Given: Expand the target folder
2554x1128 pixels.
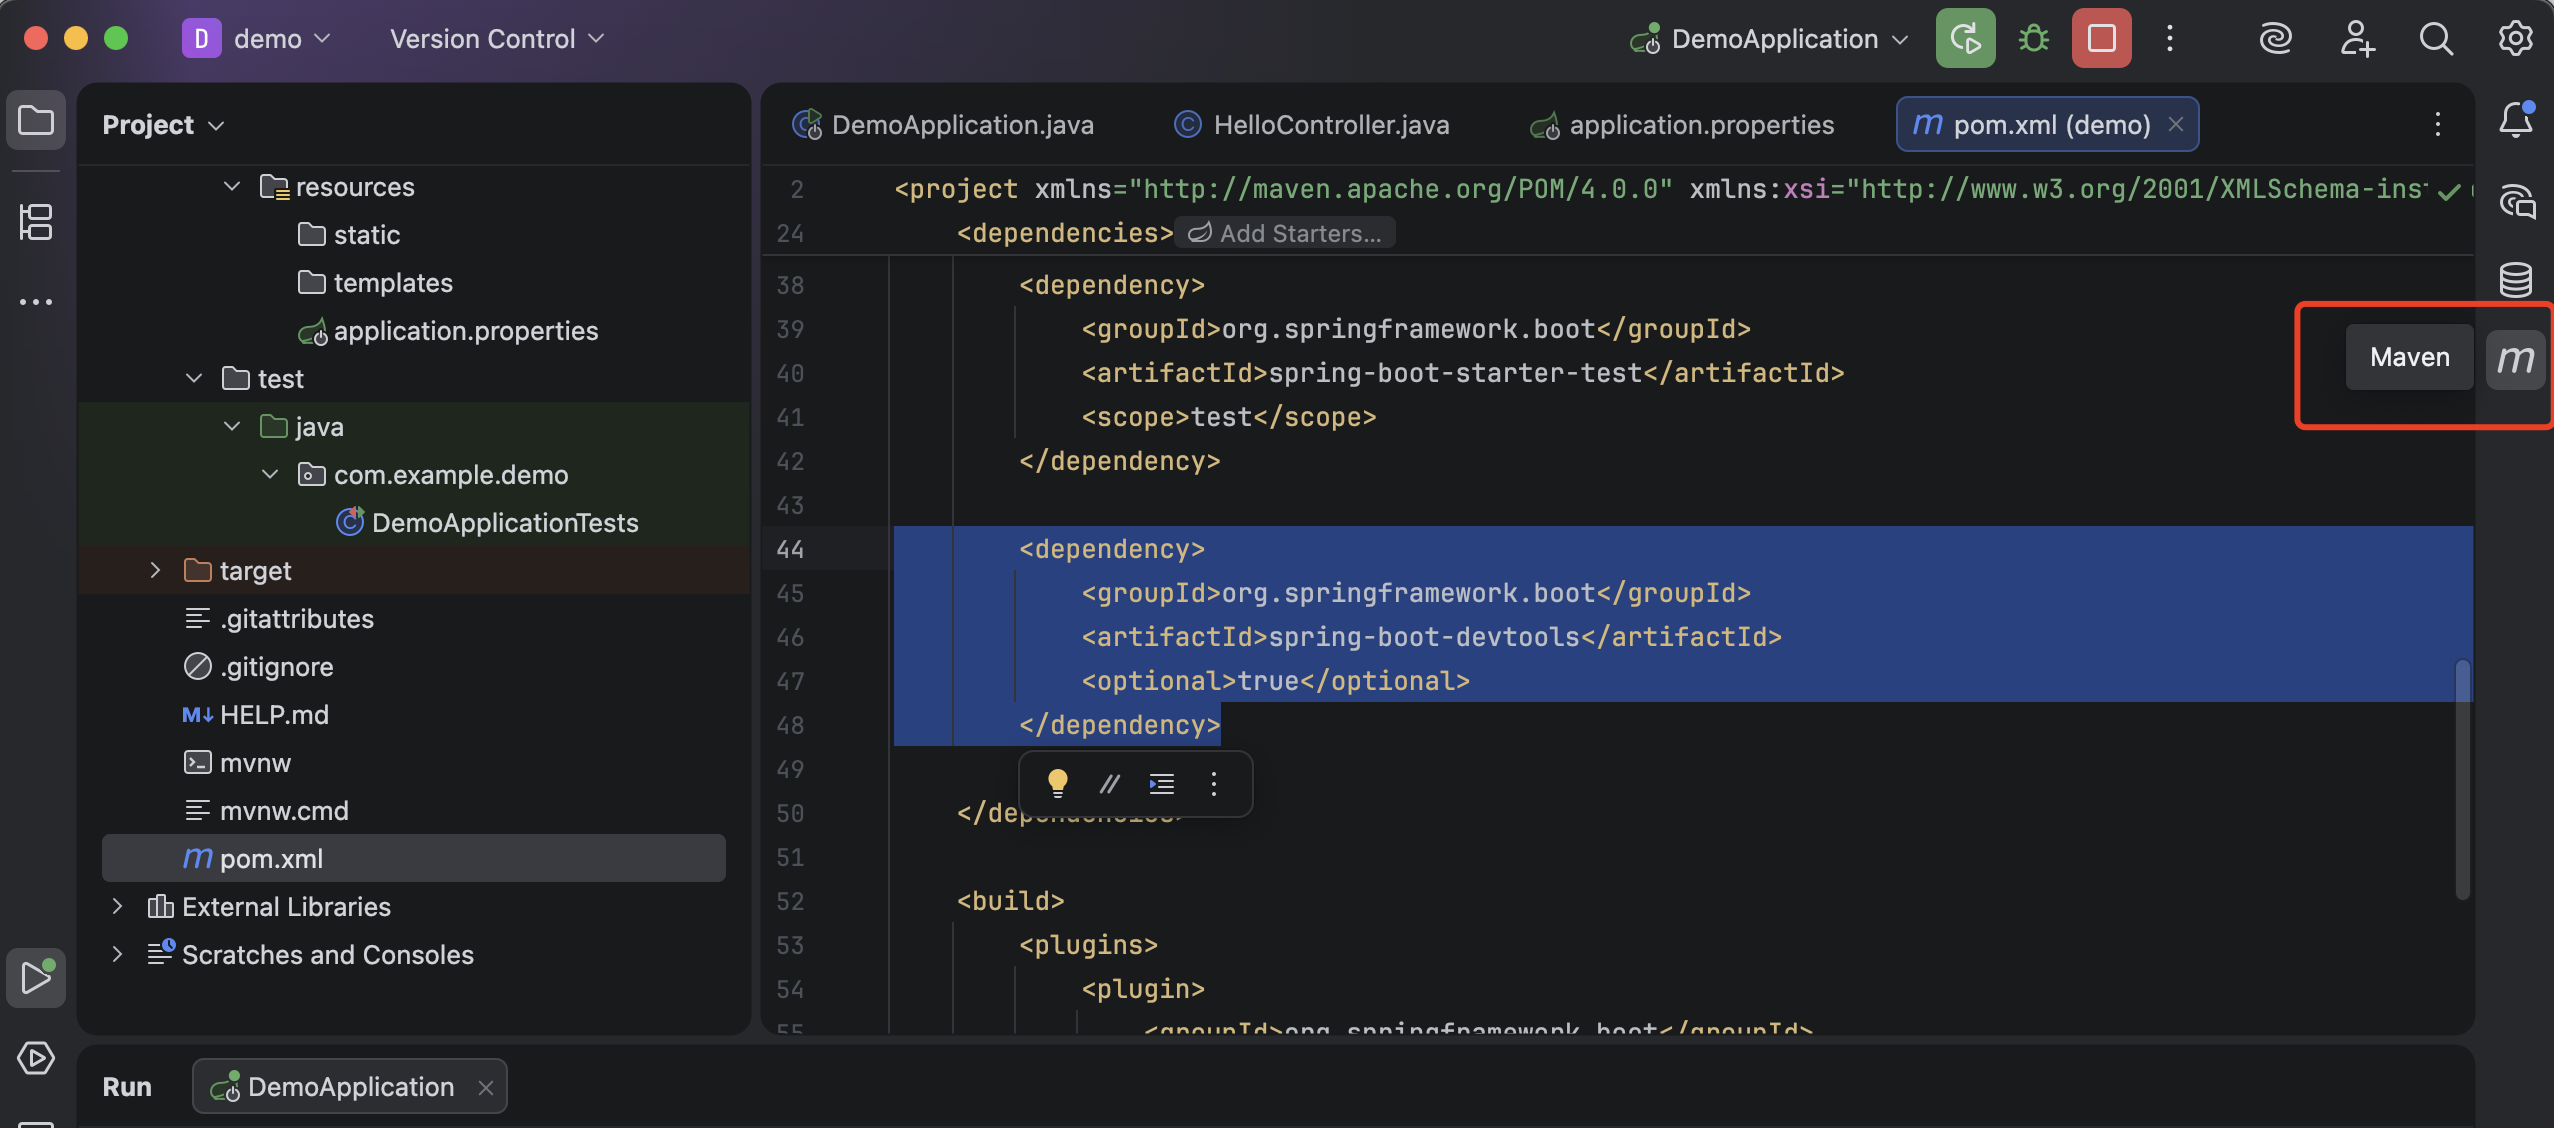Looking at the screenshot, I should [155, 570].
